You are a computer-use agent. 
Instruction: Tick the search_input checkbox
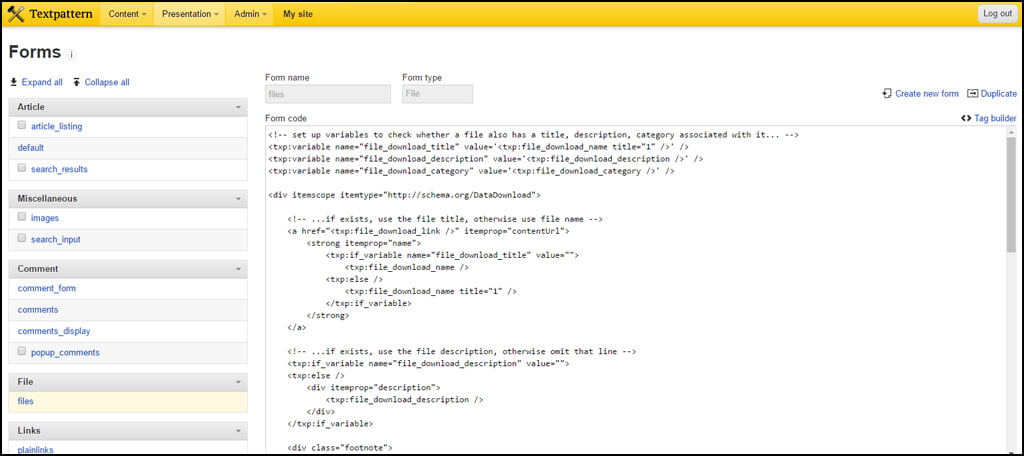[22, 238]
